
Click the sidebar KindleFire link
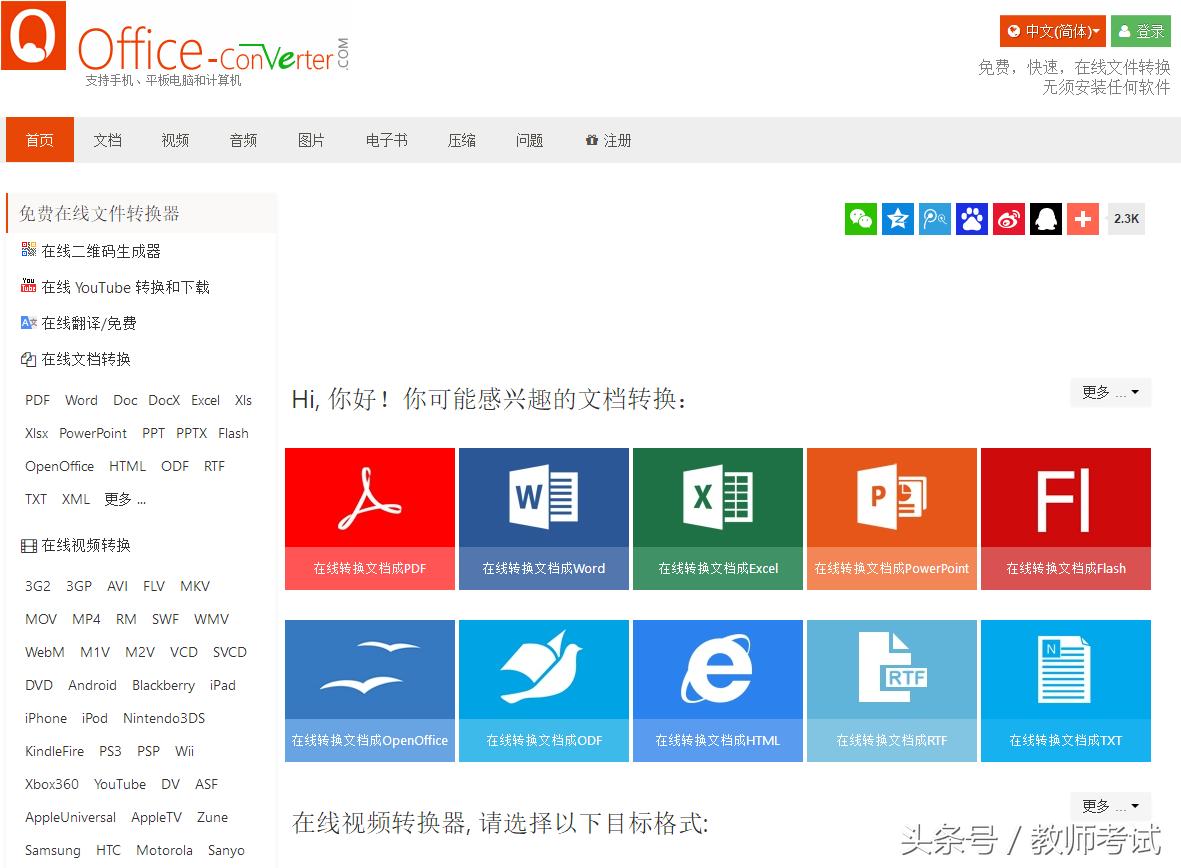tap(54, 752)
